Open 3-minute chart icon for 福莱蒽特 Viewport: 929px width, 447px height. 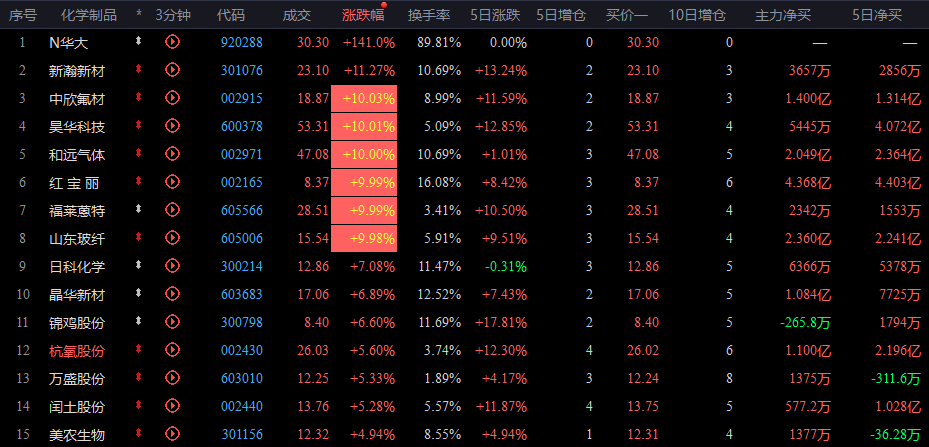[172, 210]
